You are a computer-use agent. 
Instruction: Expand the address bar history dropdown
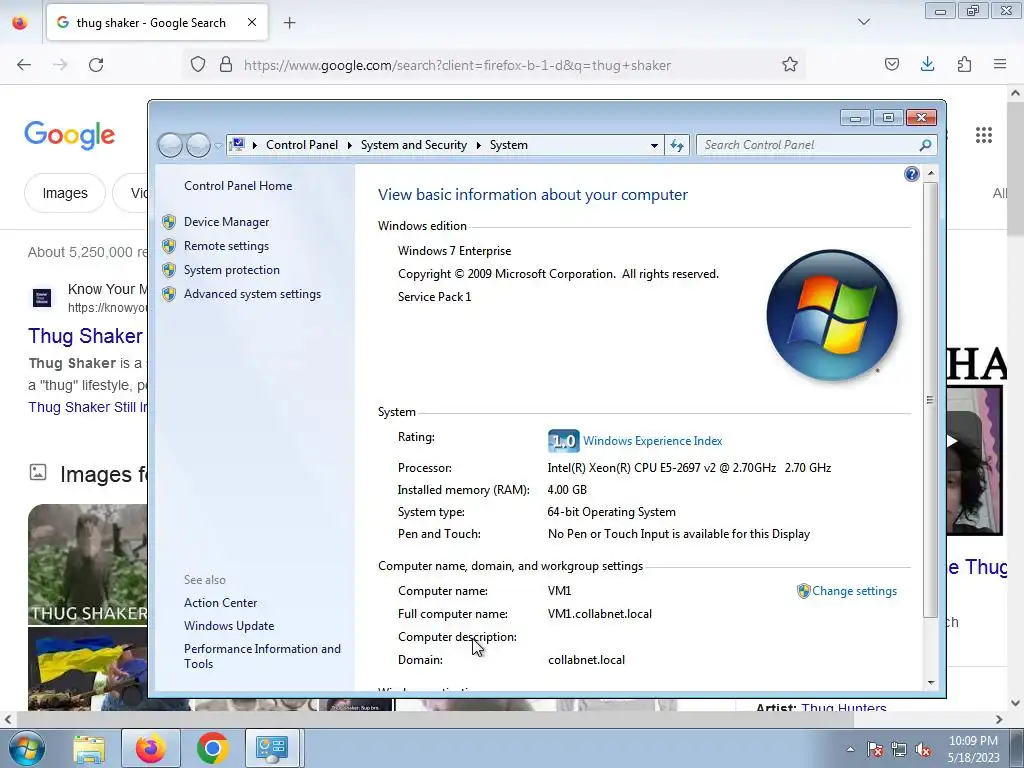pos(654,146)
